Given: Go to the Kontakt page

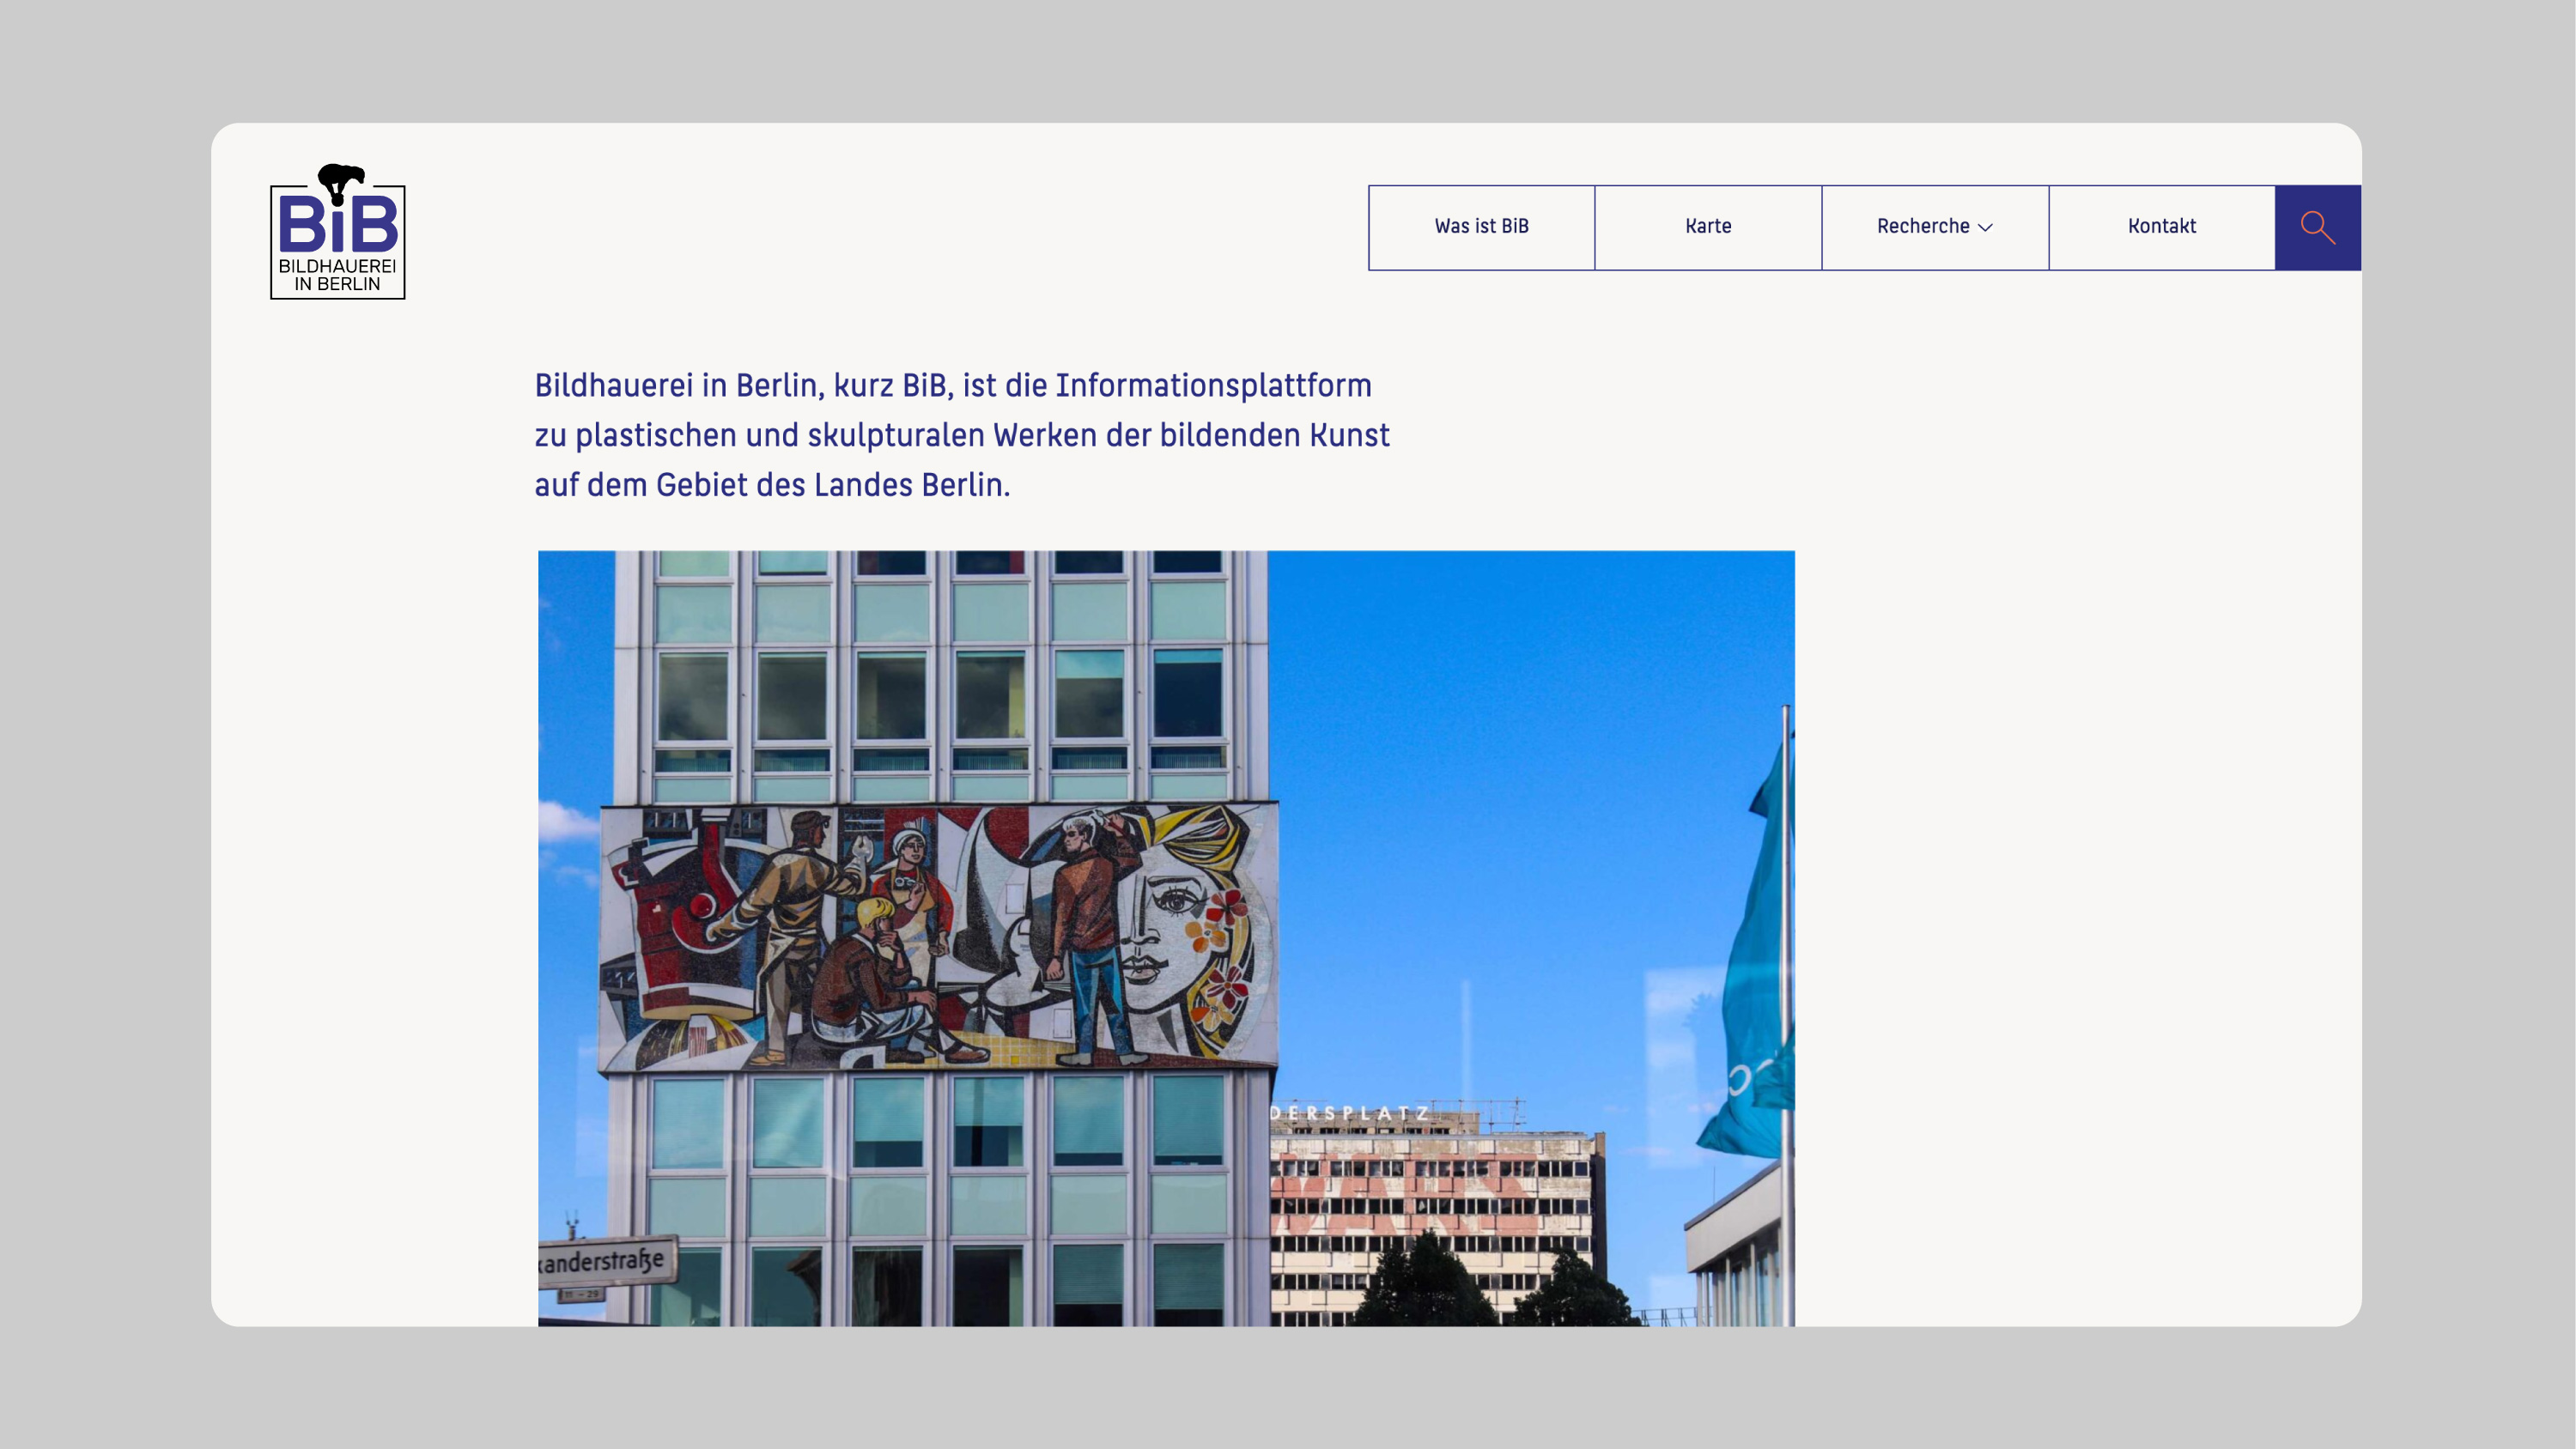Looking at the screenshot, I should 2162,227.
